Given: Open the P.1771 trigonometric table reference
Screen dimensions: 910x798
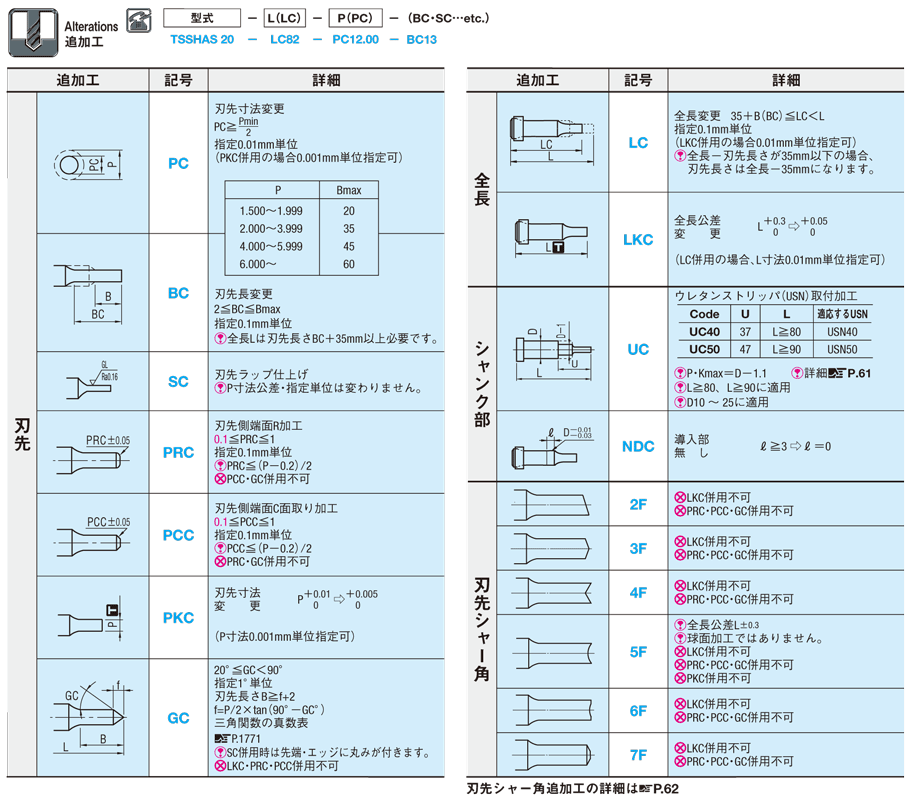Looking at the screenshot, I should 236,738.
